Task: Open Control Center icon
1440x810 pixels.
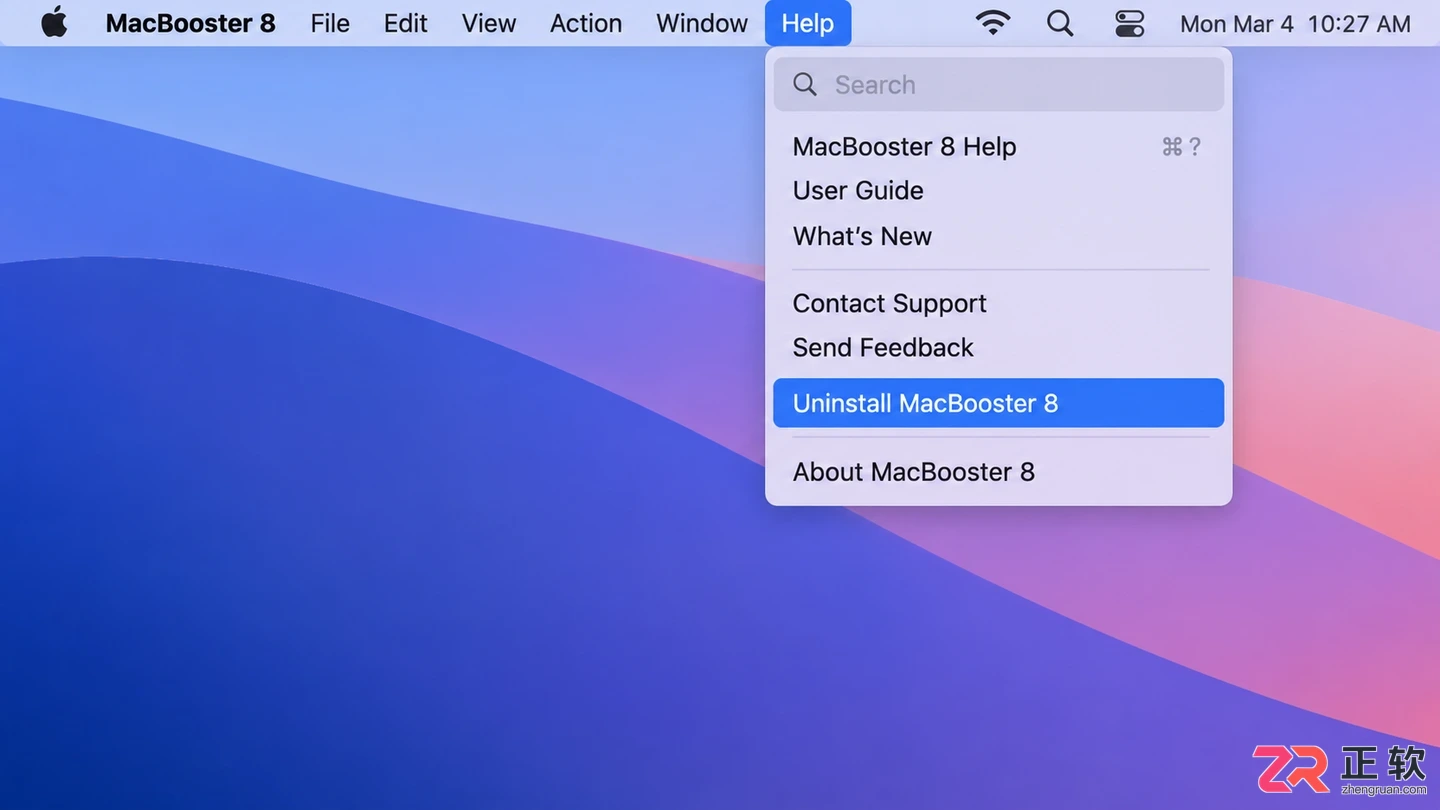Action: point(1130,23)
